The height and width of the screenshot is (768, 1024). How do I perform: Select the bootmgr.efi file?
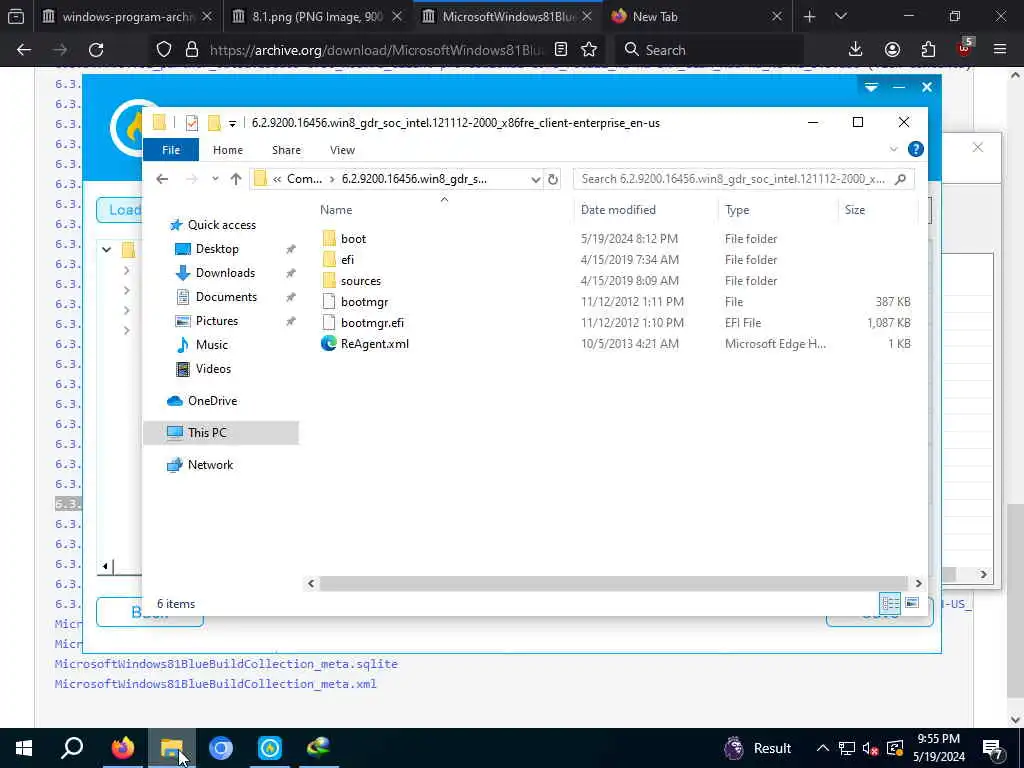[x=372, y=323]
